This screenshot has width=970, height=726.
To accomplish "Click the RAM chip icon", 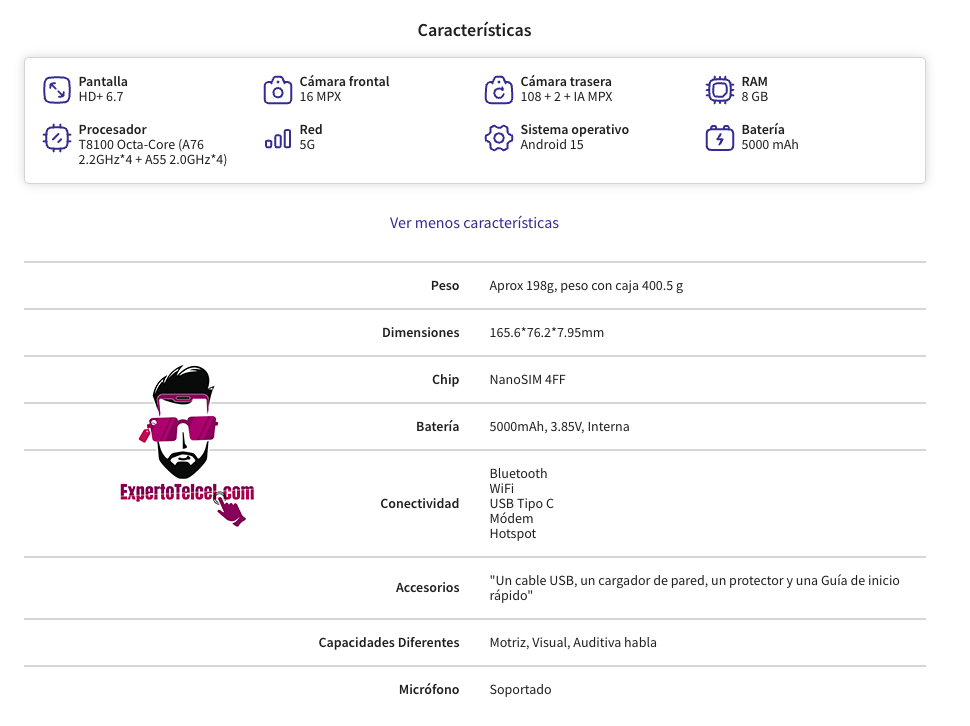I will 719,90.
